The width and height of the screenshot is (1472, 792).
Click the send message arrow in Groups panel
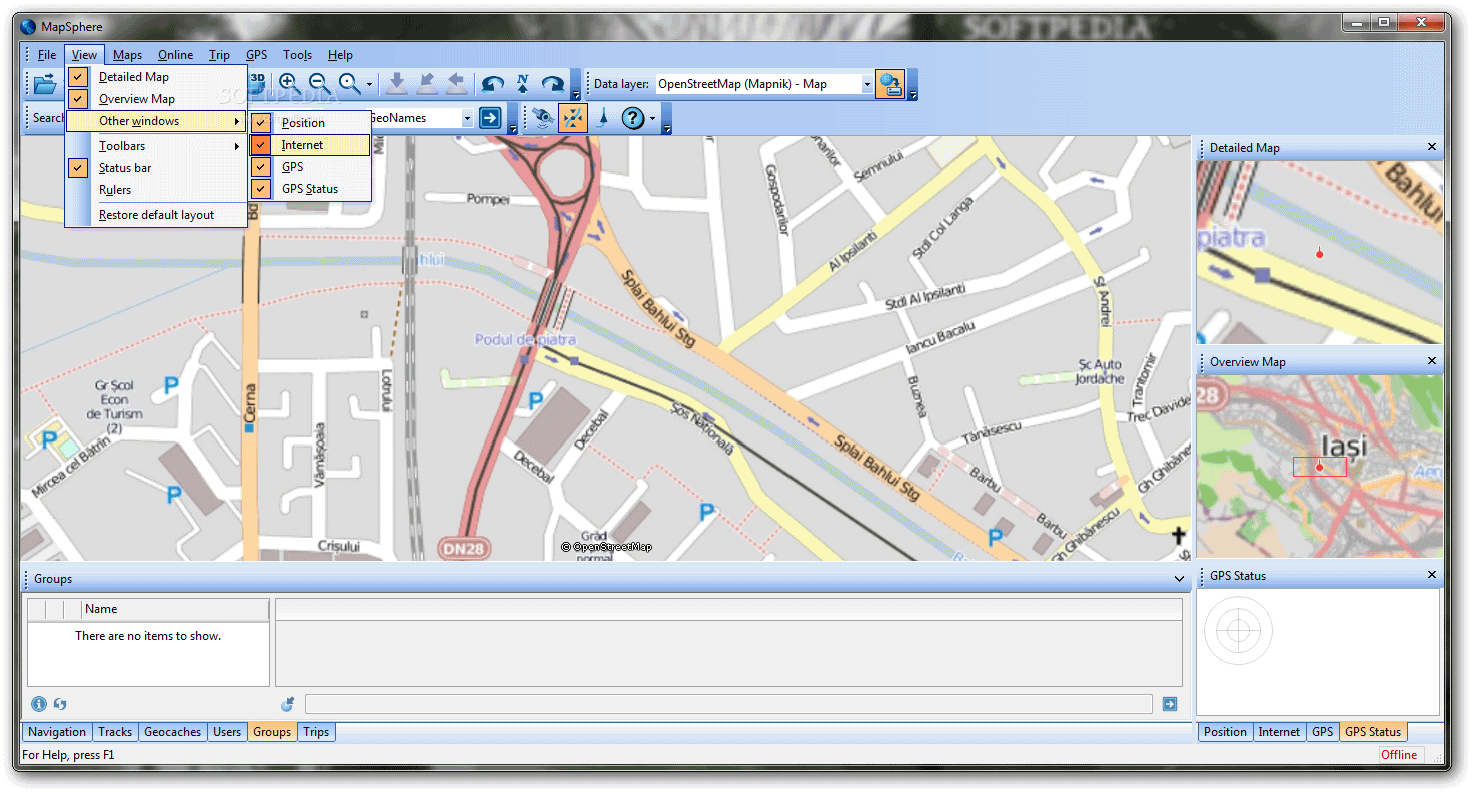coord(1170,704)
